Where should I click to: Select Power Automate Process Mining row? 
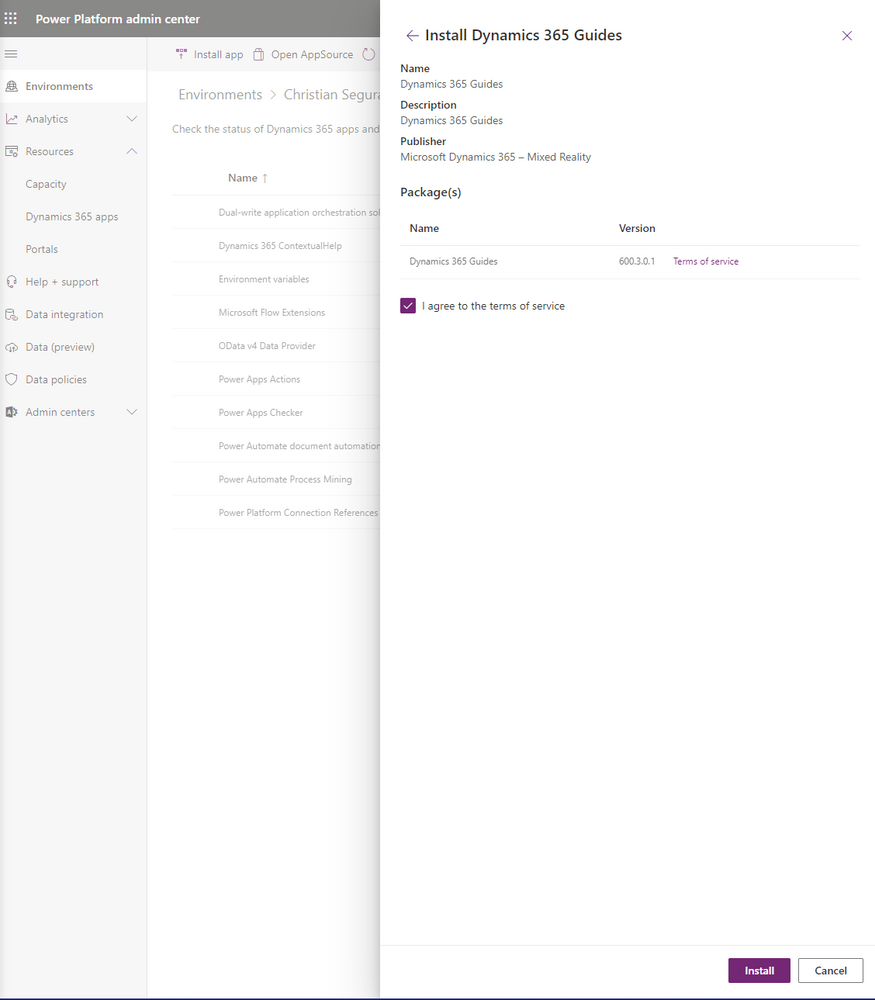coord(276,479)
